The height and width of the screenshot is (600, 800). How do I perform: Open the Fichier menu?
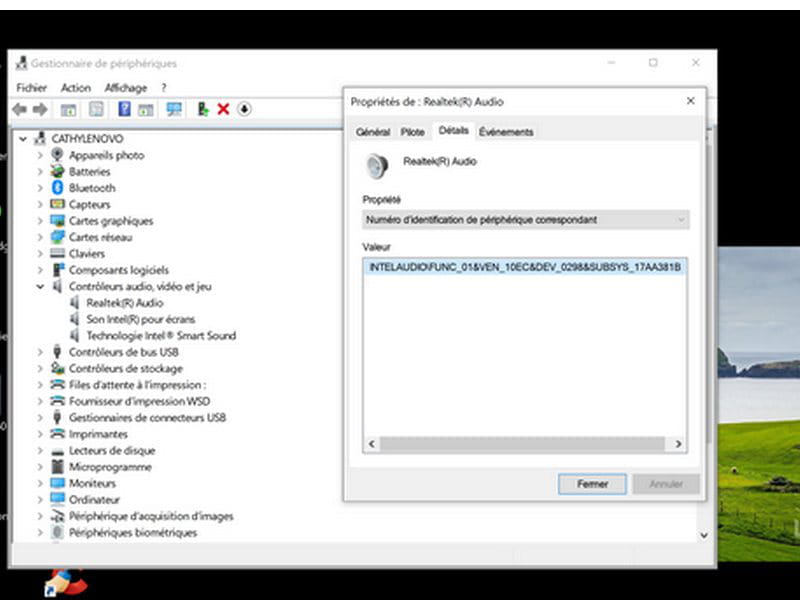[32, 88]
